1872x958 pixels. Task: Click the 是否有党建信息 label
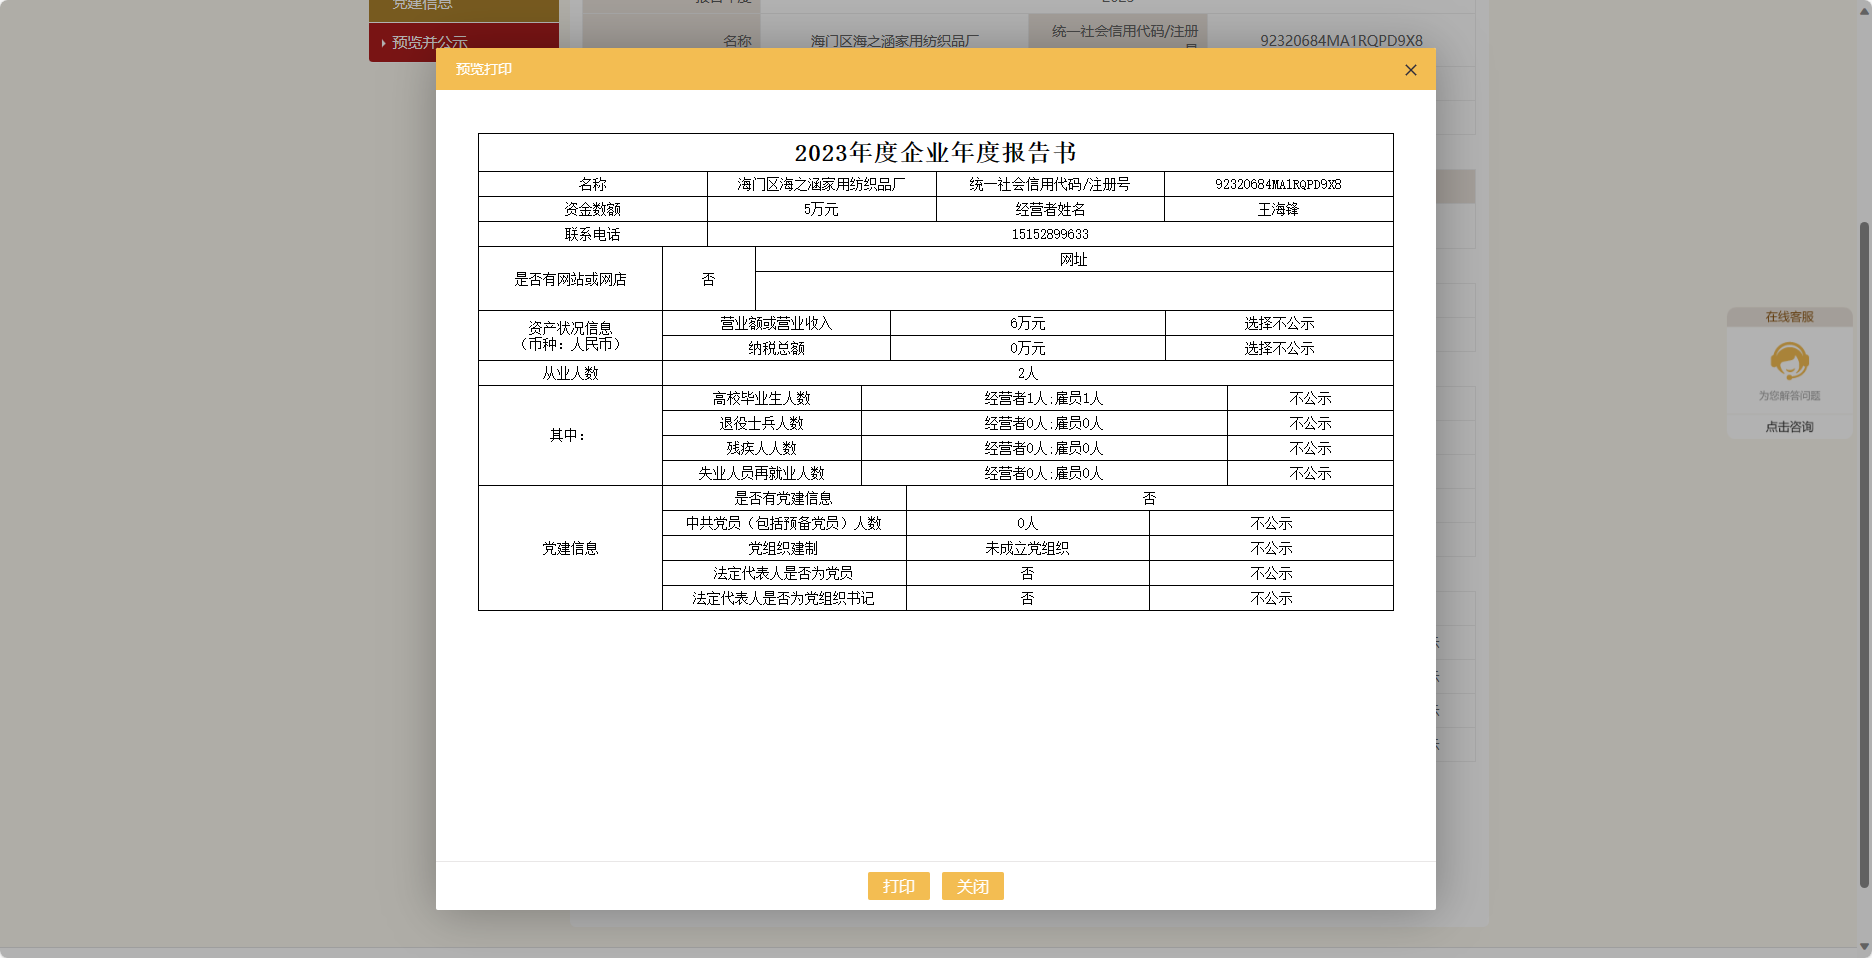tap(784, 498)
